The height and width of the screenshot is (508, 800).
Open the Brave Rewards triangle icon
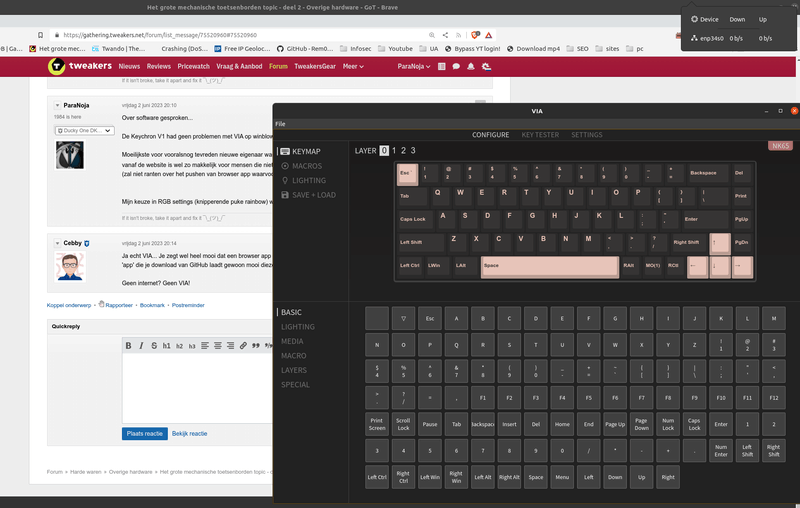(x=489, y=35)
